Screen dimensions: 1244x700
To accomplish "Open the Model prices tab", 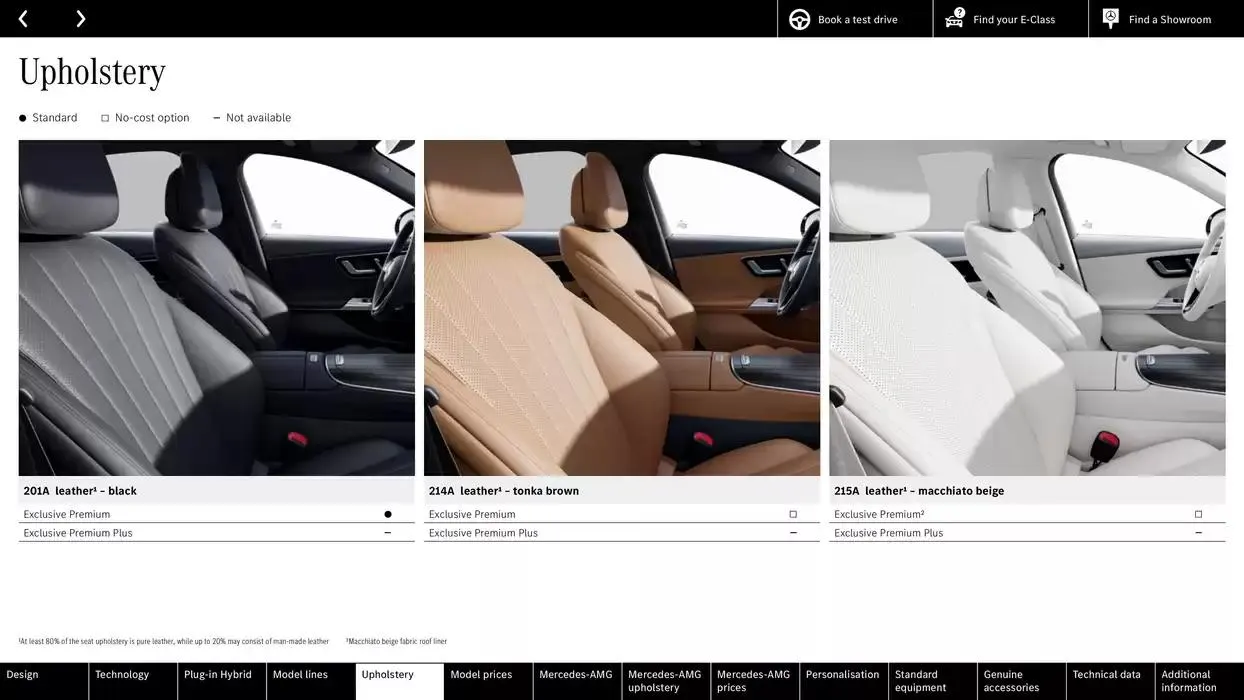I will coord(489,681).
